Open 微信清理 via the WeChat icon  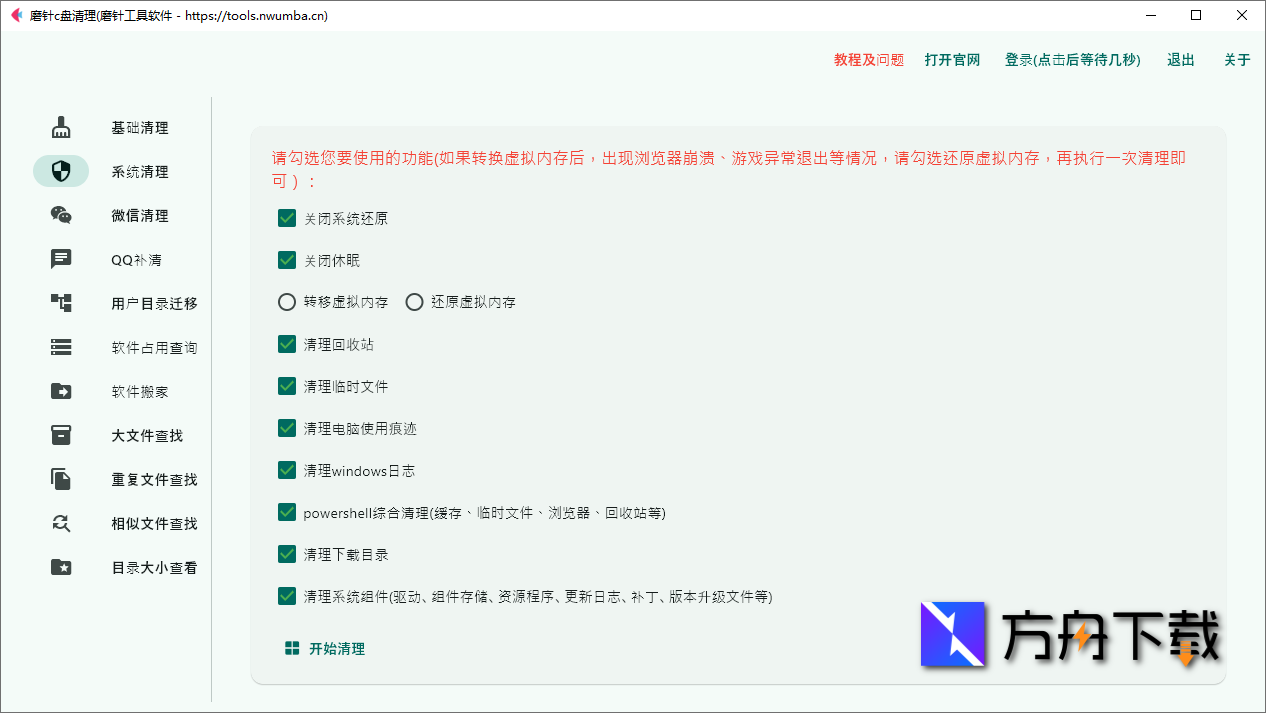61,215
